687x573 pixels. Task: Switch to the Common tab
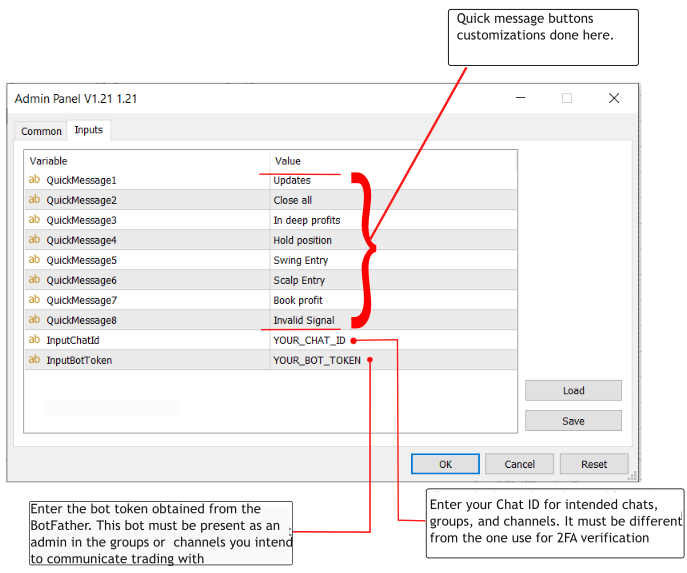pyautogui.click(x=41, y=131)
